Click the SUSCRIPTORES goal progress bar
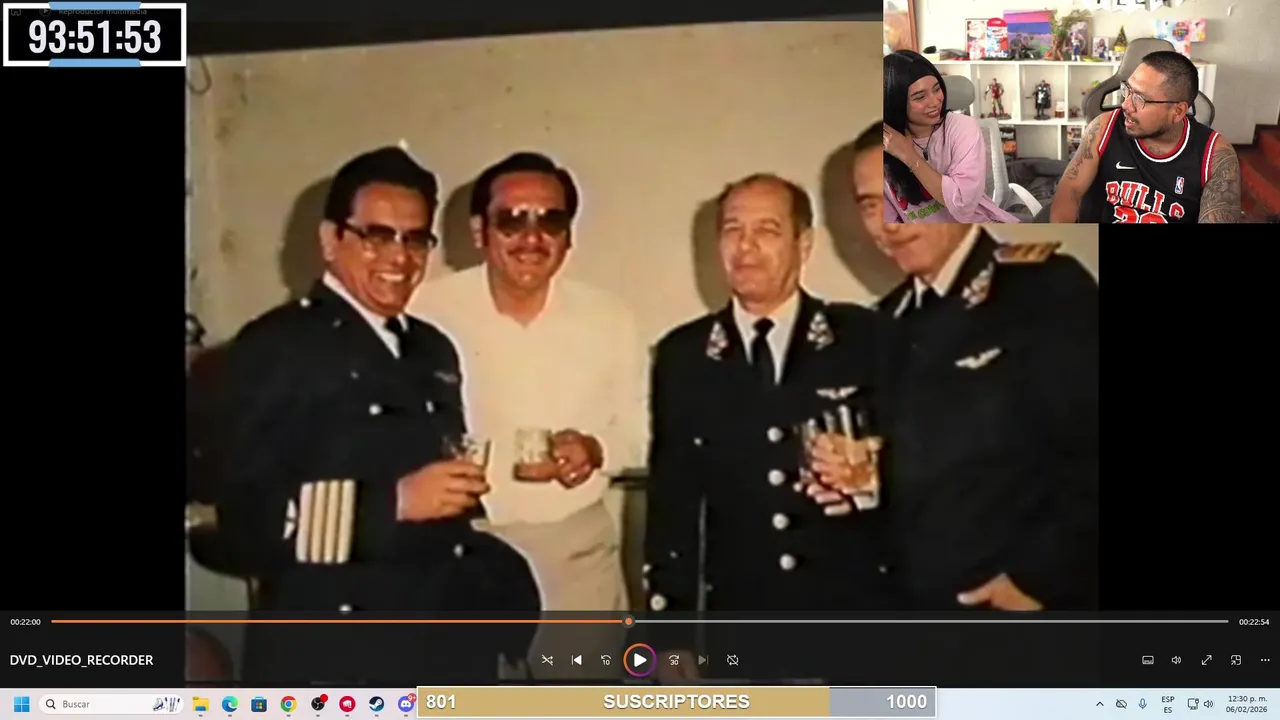The height and width of the screenshot is (720, 1280). pyautogui.click(x=676, y=702)
